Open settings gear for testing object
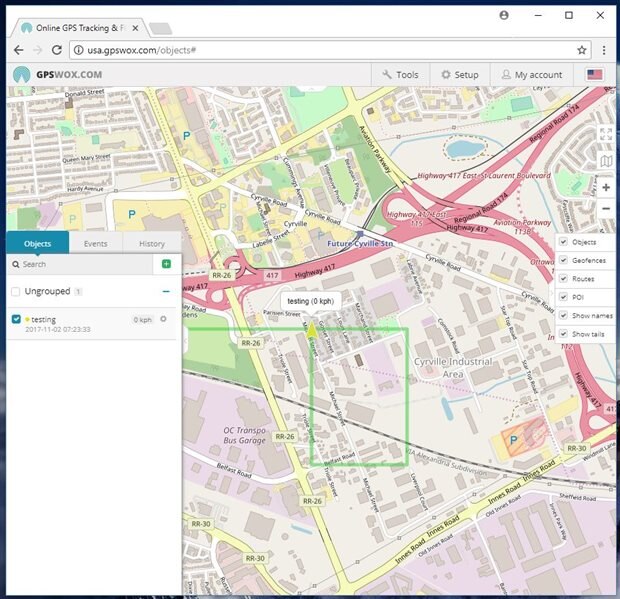Screen dimensions: 620x599 pyautogui.click(x=163, y=319)
